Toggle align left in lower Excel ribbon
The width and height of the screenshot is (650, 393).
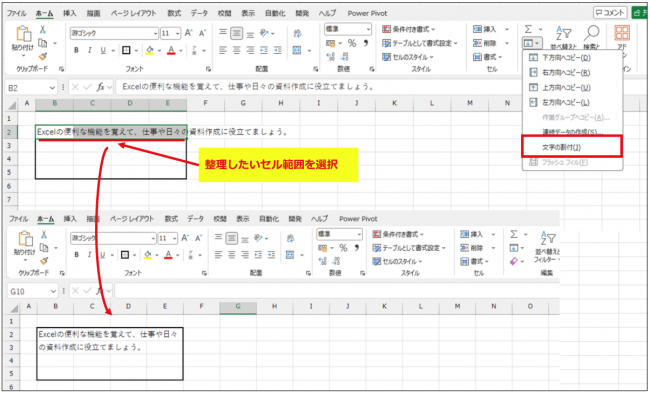(218, 255)
